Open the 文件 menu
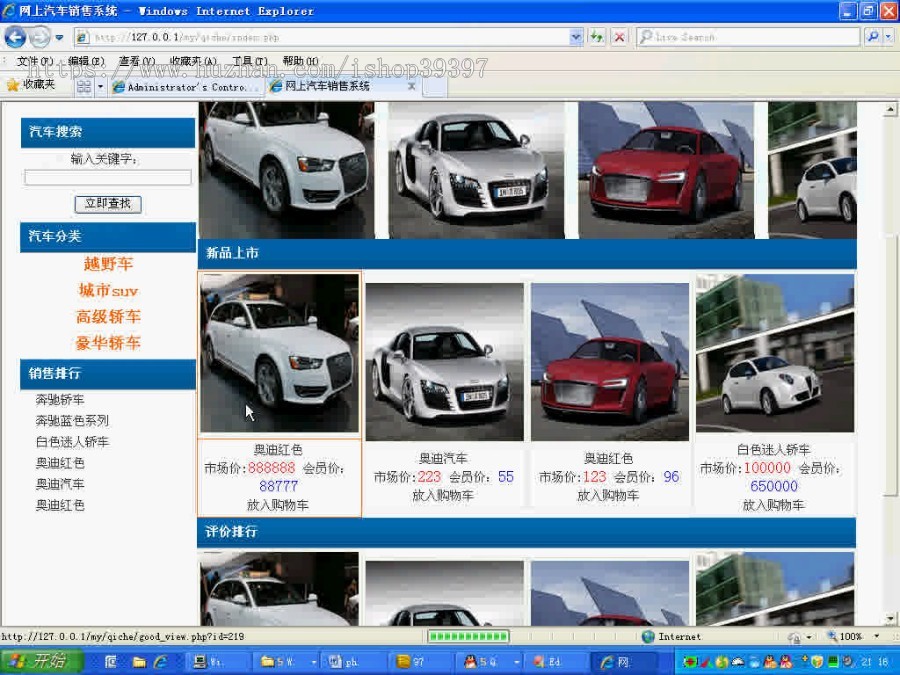 coord(34,61)
